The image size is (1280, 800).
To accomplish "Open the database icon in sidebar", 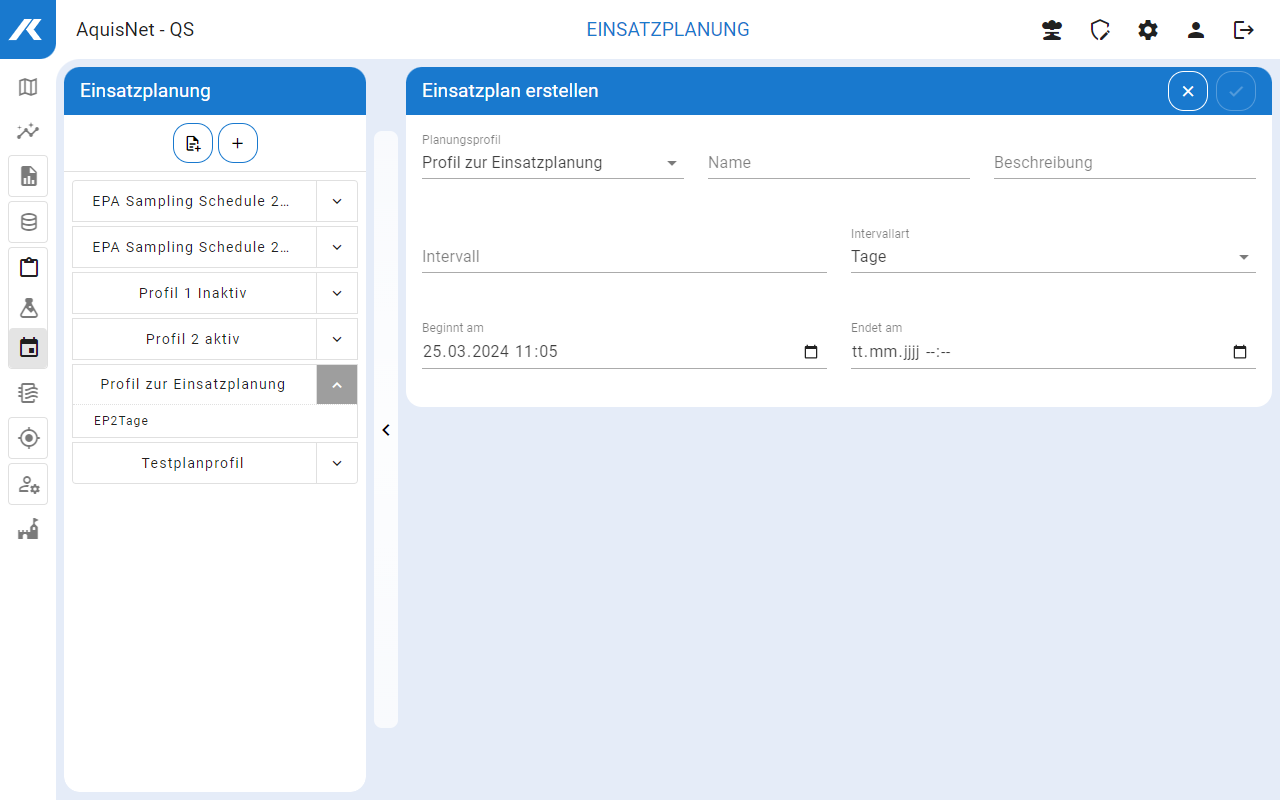I will 28,222.
